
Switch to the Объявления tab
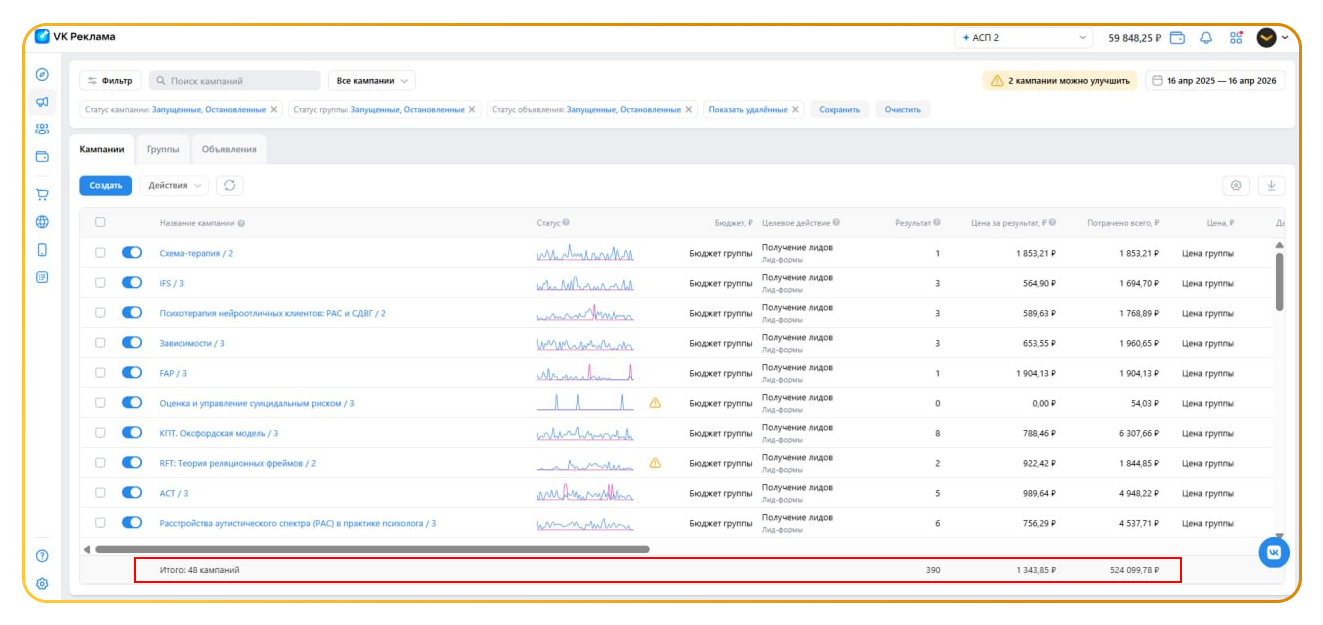(x=229, y=149)
